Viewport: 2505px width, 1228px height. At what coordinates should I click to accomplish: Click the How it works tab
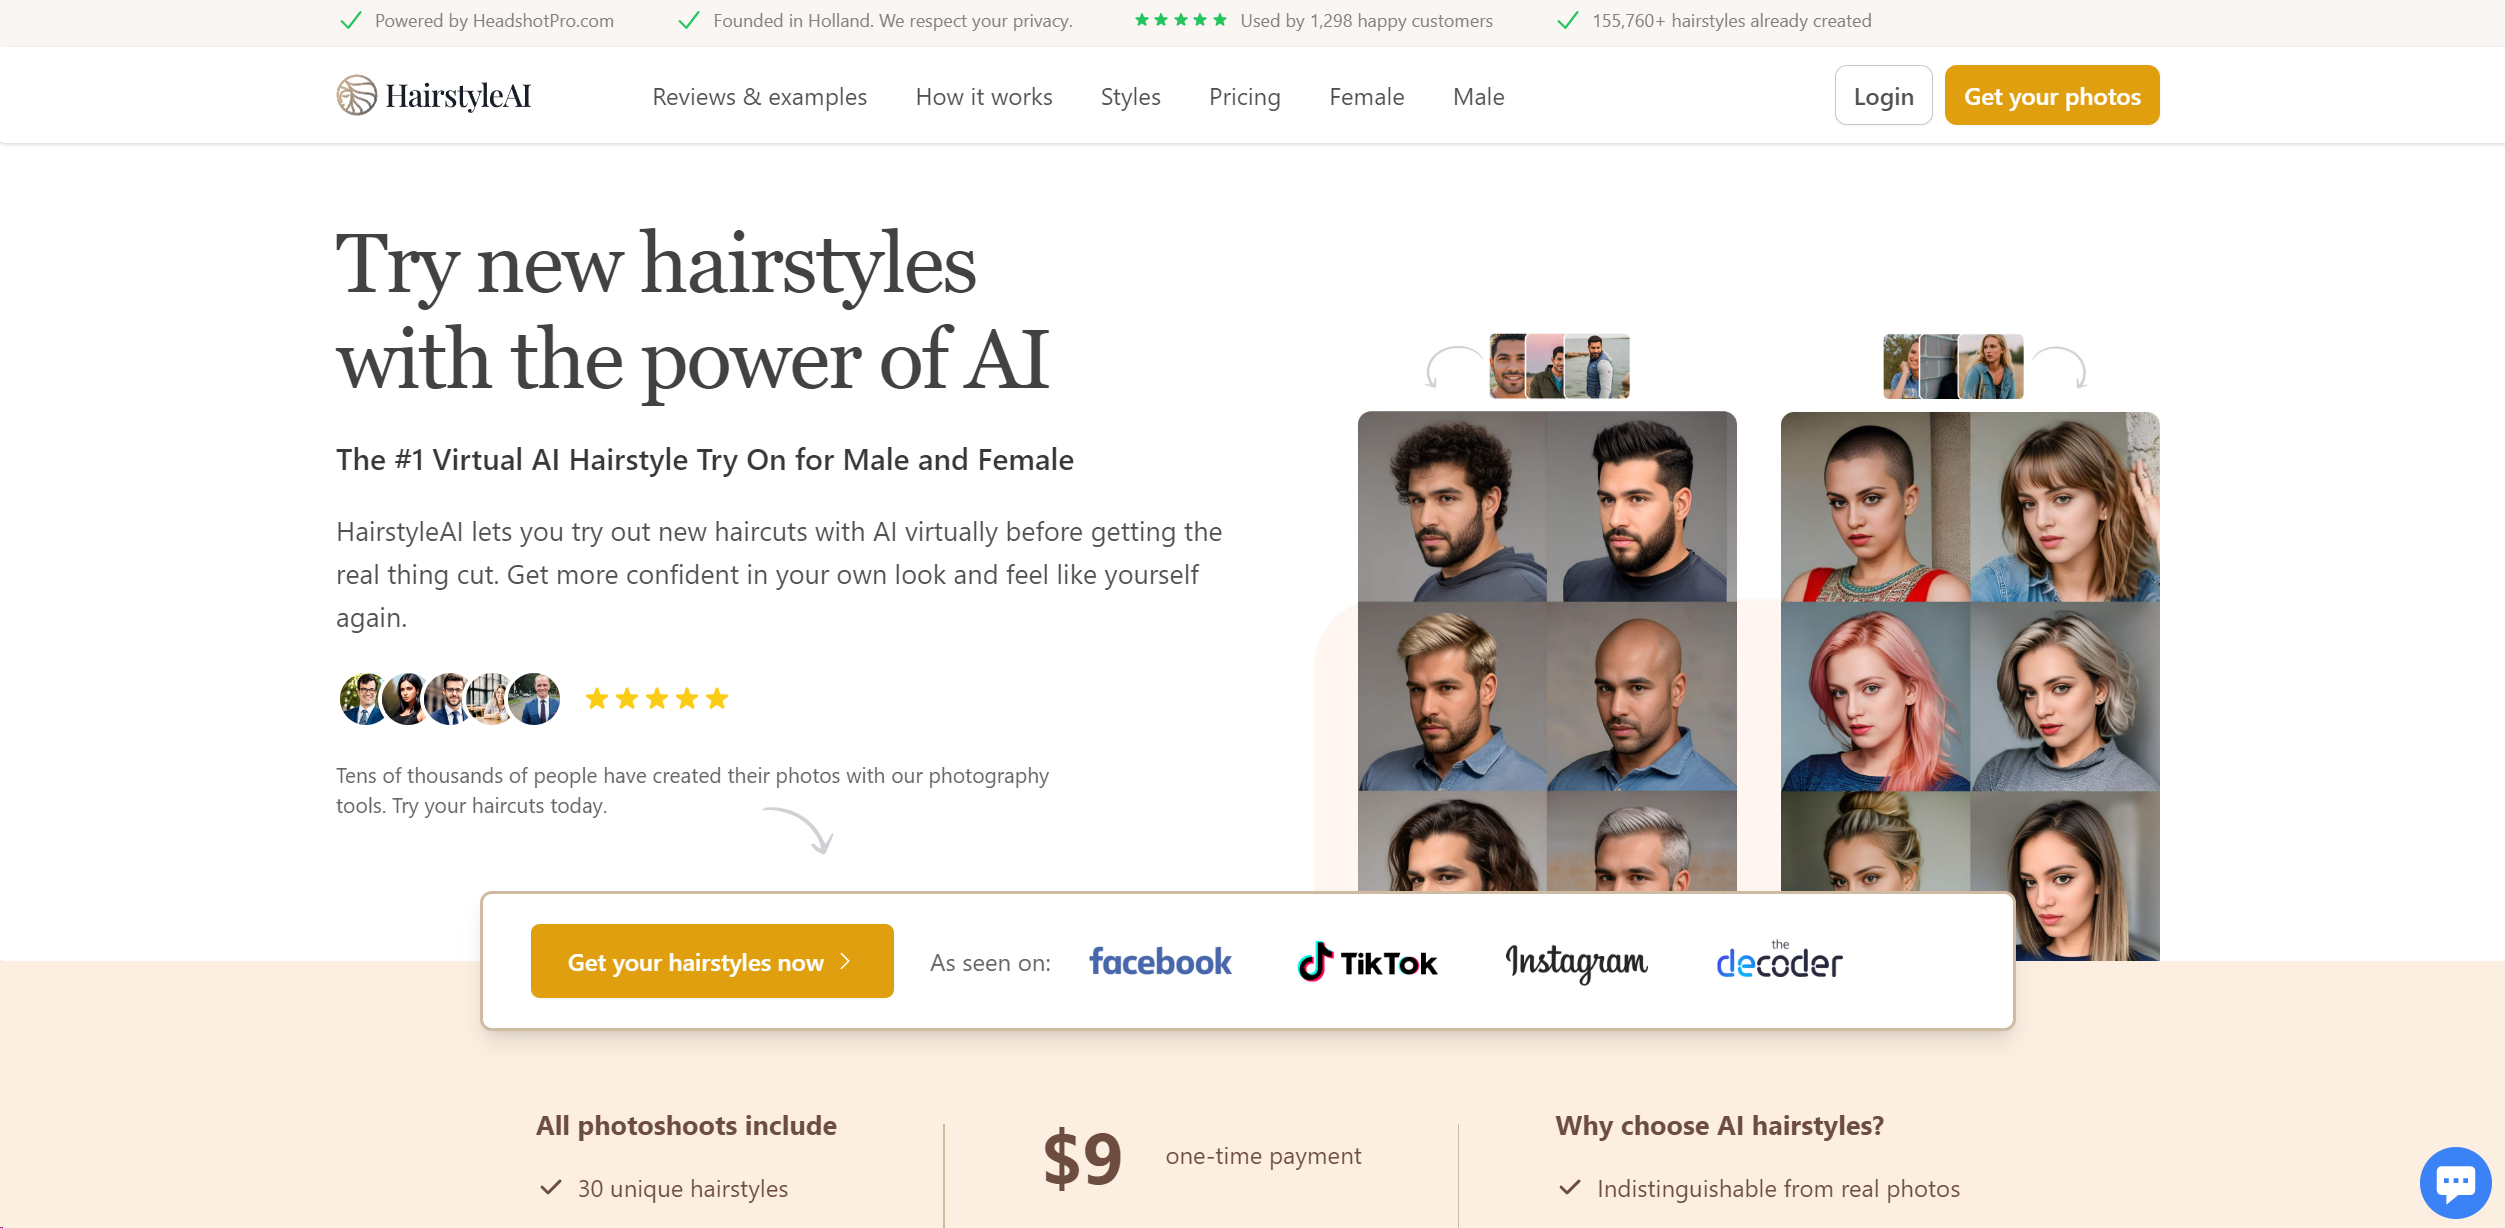(x=984, y=96)
